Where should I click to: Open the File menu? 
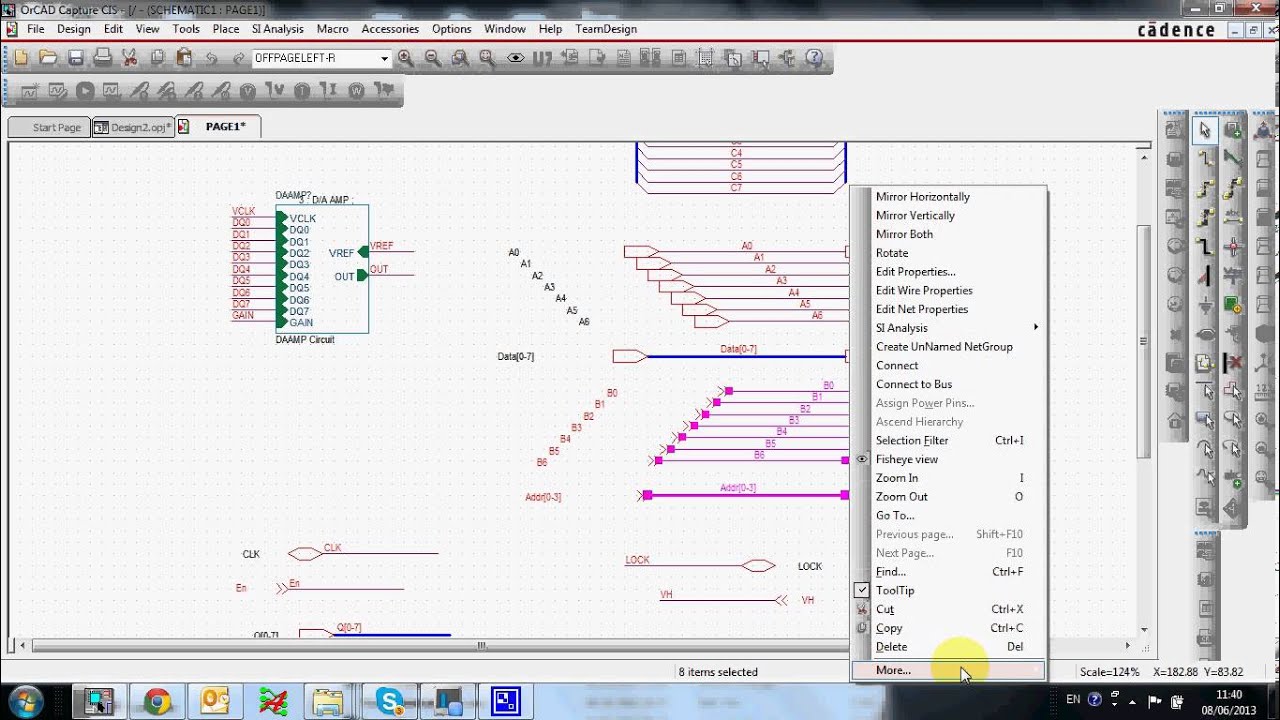point(36,29)
